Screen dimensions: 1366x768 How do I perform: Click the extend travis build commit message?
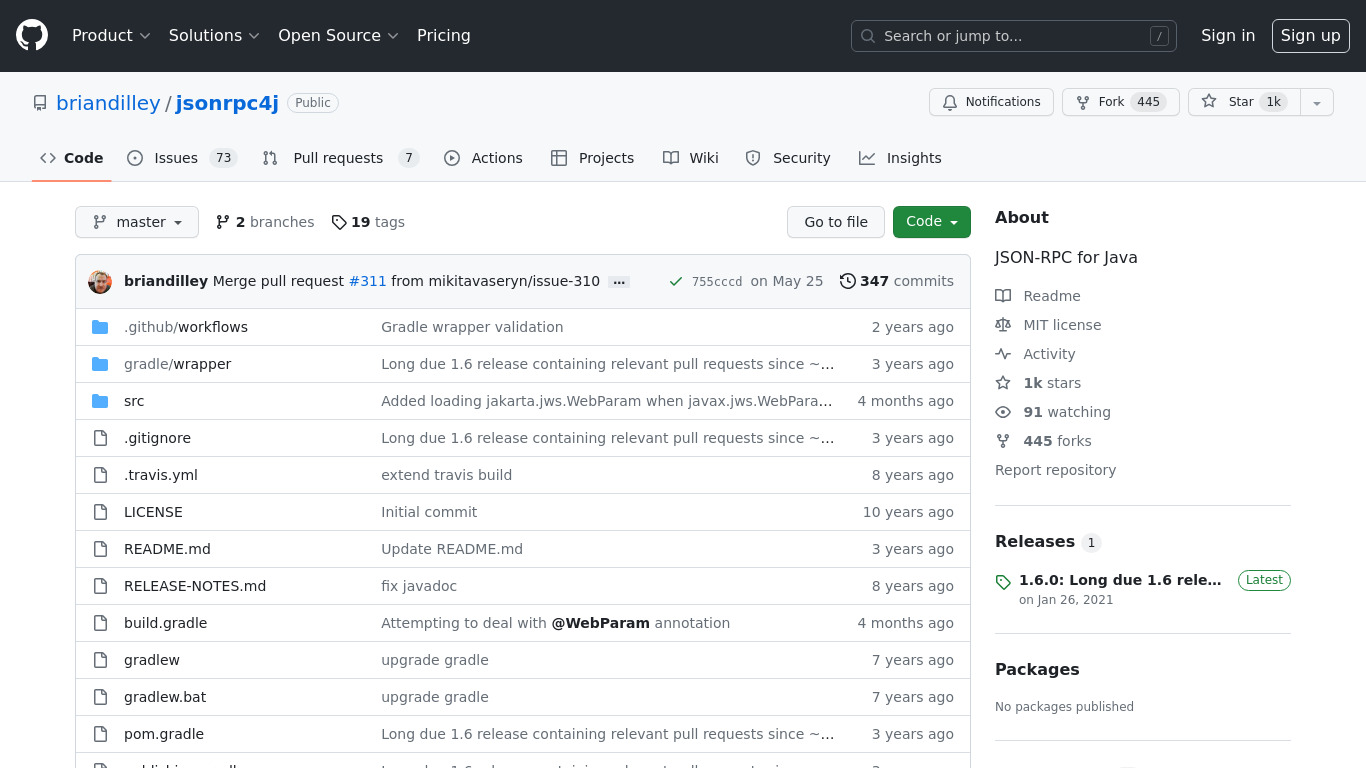446,475
